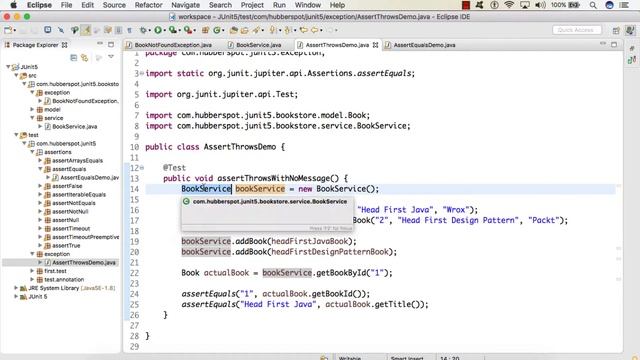Open the Project menu
This screenshot has width=640, height=360.
[x=252, y=5]
